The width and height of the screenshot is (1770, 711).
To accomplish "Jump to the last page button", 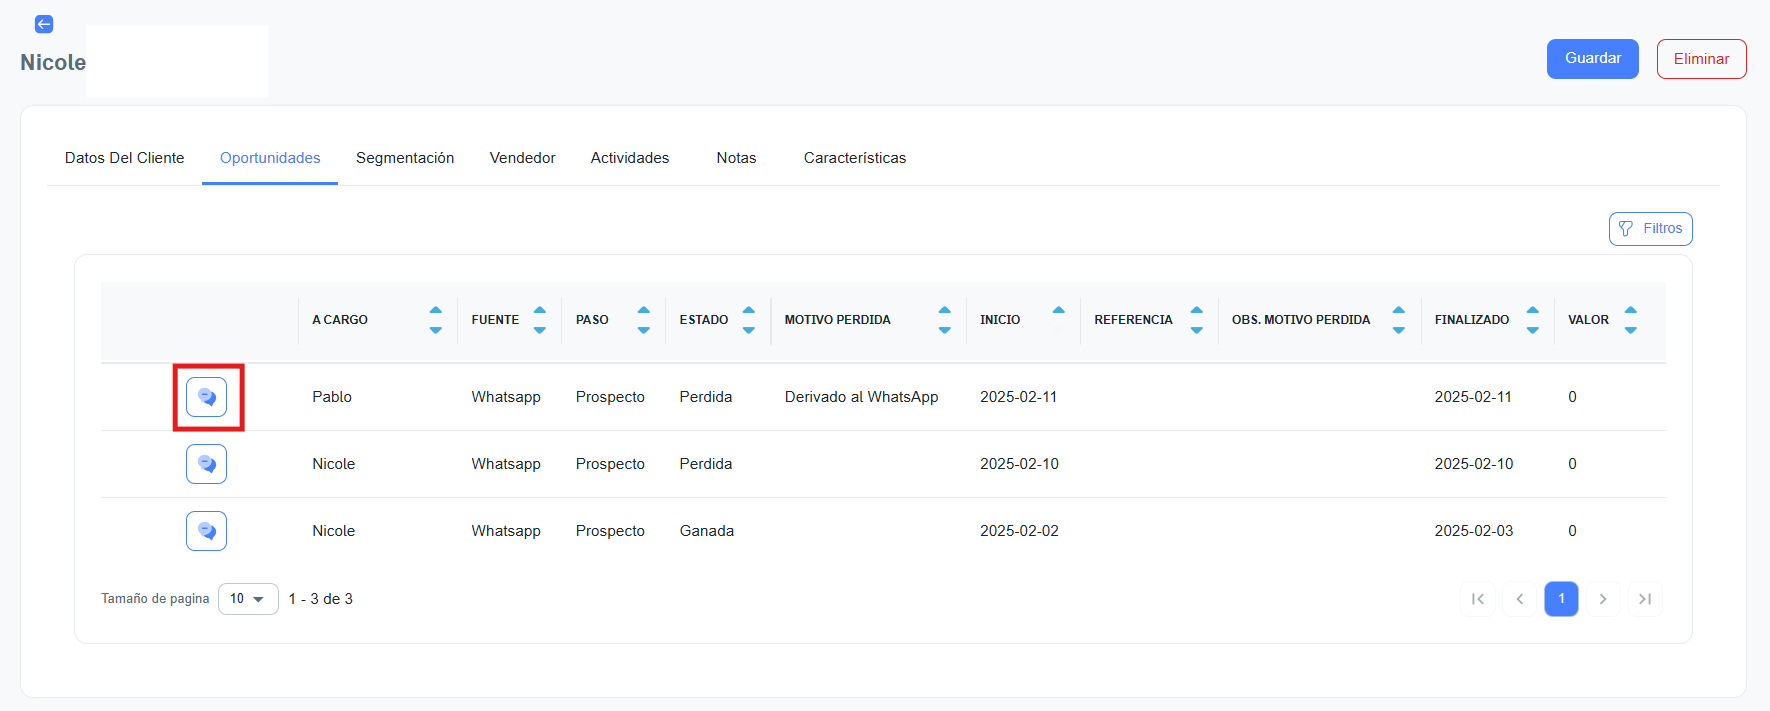I will (1645, 599).
